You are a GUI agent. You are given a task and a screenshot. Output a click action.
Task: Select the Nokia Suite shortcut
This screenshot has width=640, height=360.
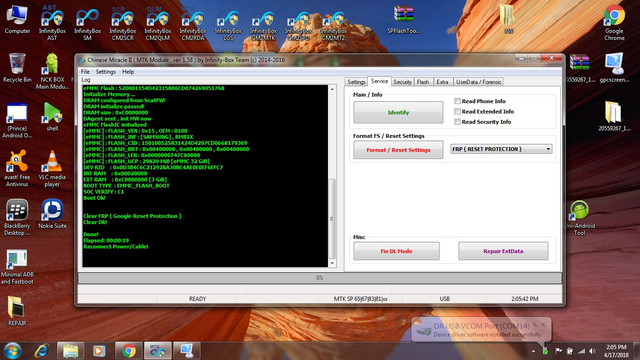pyautogui.click(x=52, y=214)
